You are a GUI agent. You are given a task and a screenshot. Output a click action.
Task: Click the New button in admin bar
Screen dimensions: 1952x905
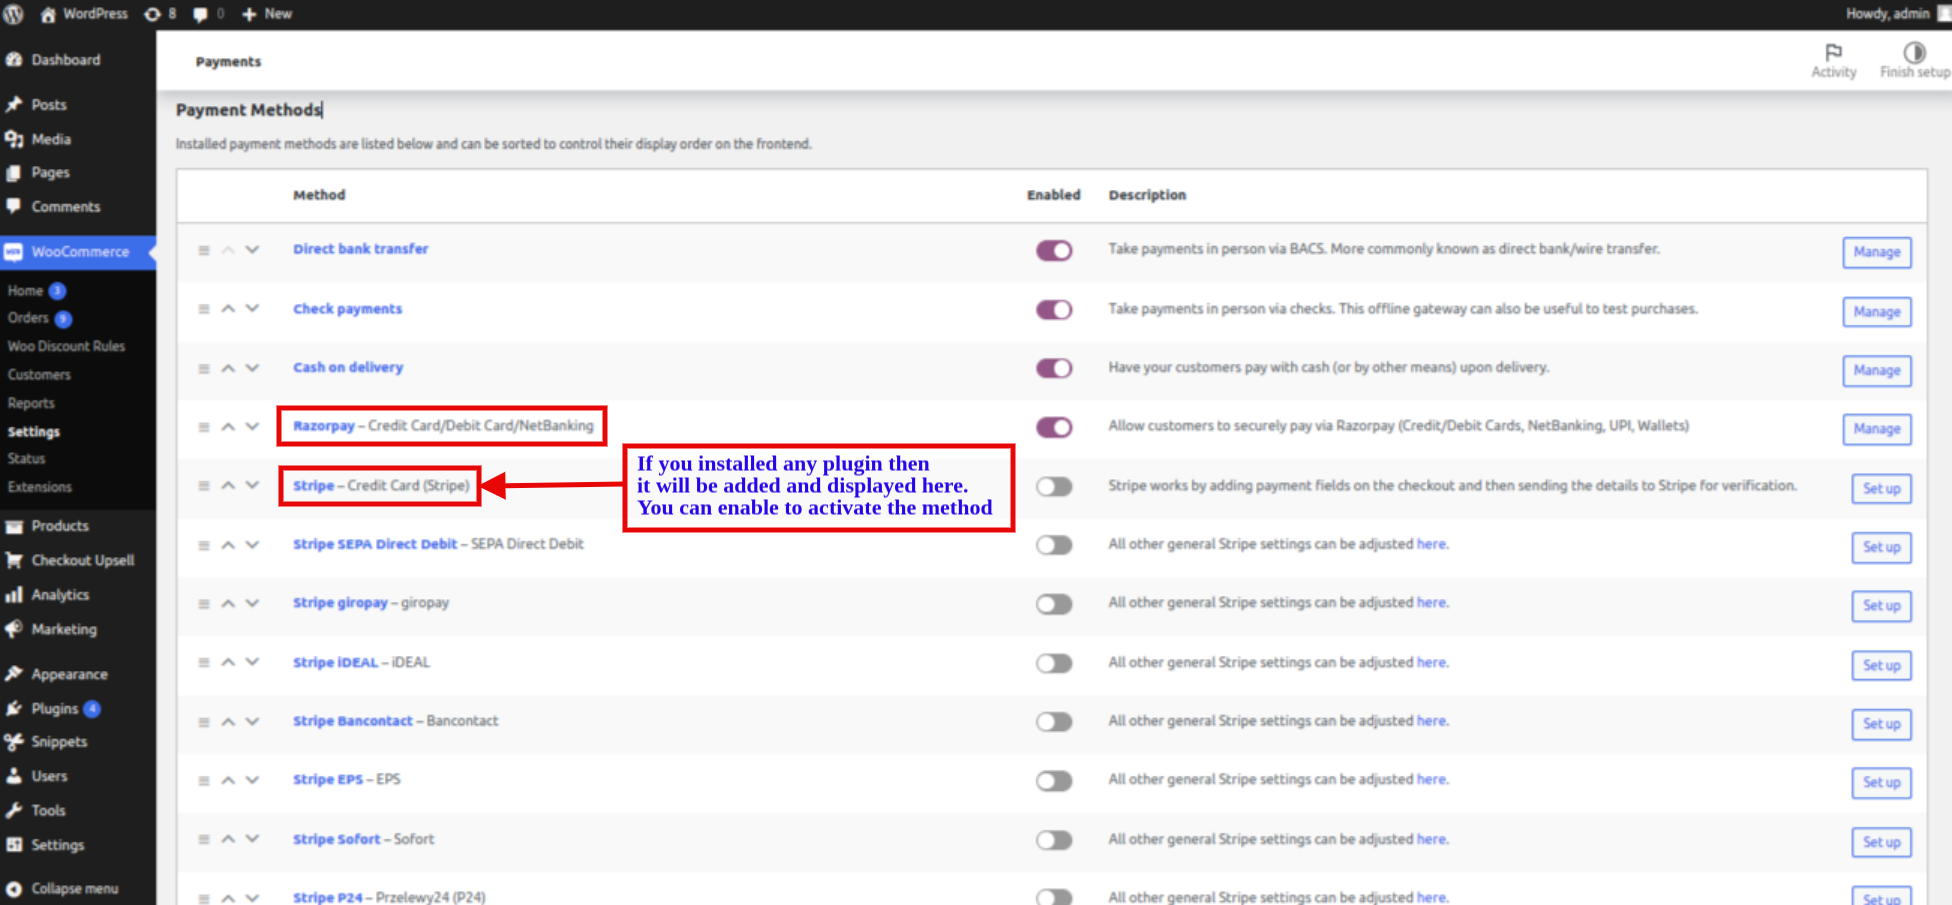click(268, 14)
